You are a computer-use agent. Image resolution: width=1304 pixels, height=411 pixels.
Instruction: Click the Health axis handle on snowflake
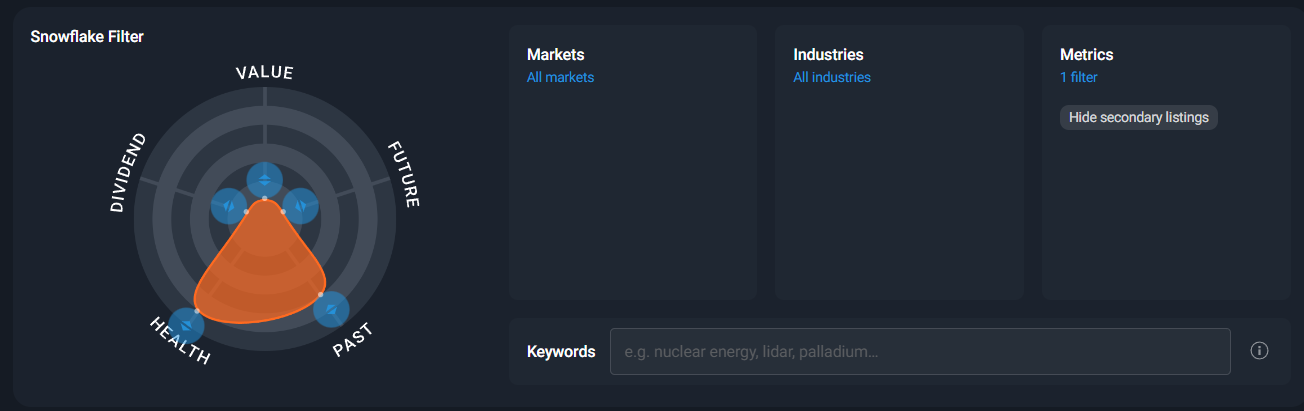coord(186,326)
